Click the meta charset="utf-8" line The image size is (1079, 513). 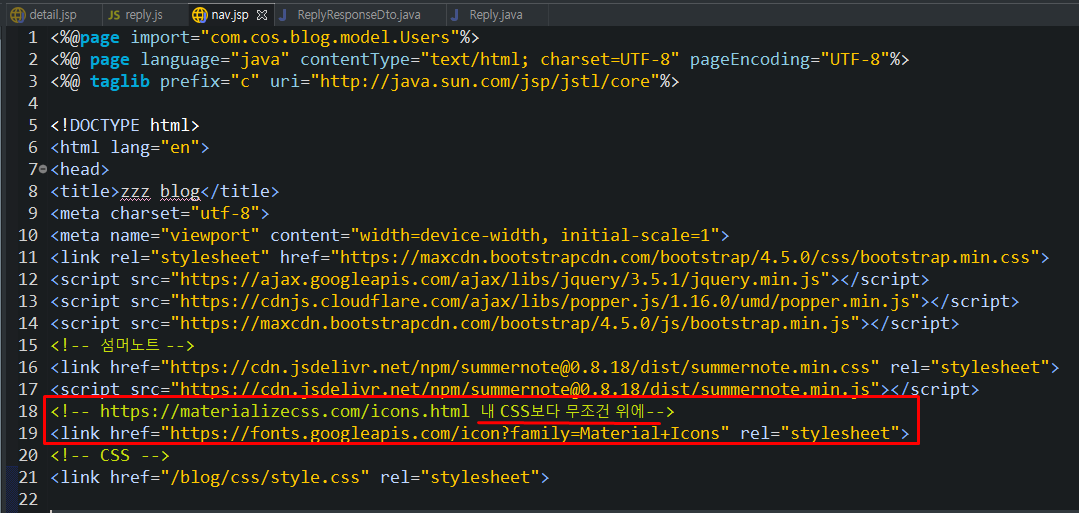[160, 213]
